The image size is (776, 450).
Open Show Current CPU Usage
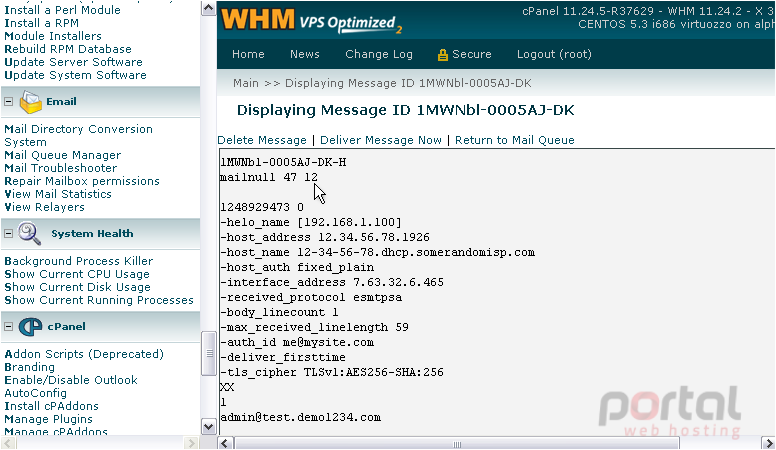(77, 274)
